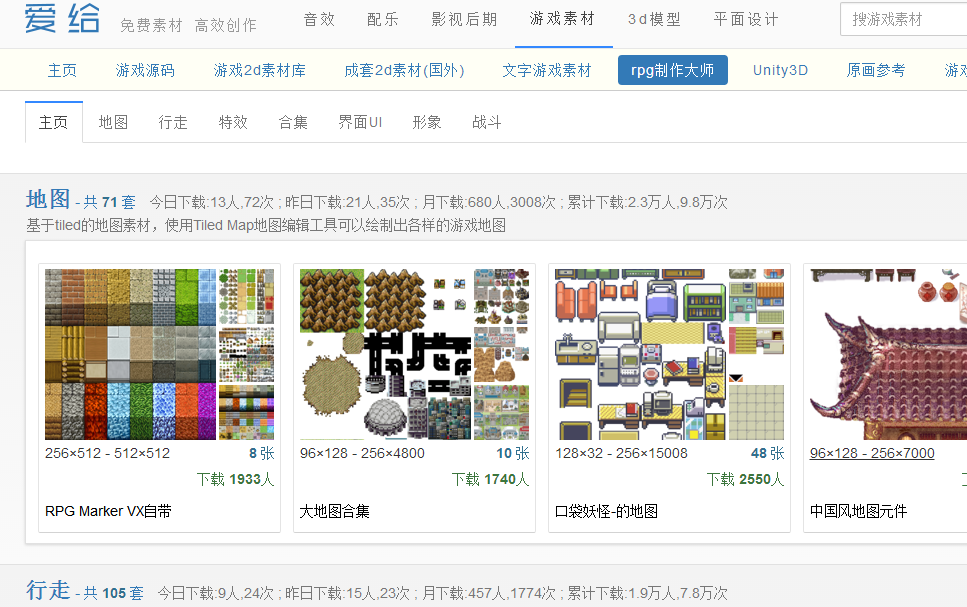The height and width of the screenshot is (607, 967).
Task: Switch to the 合集 tab
Action: [293, 122]
